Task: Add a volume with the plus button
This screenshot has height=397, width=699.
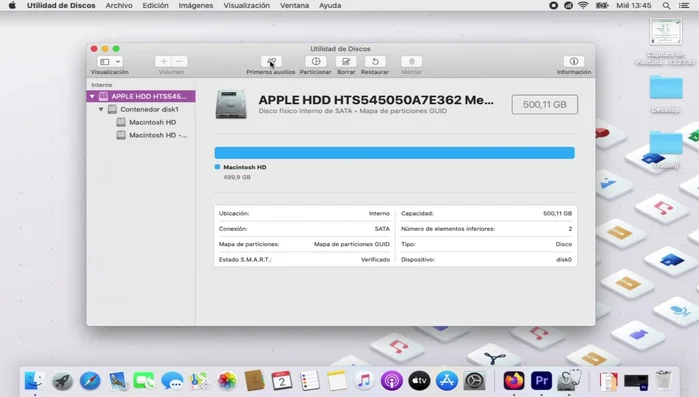Action: pyautogui.click(x=164, y=61)
